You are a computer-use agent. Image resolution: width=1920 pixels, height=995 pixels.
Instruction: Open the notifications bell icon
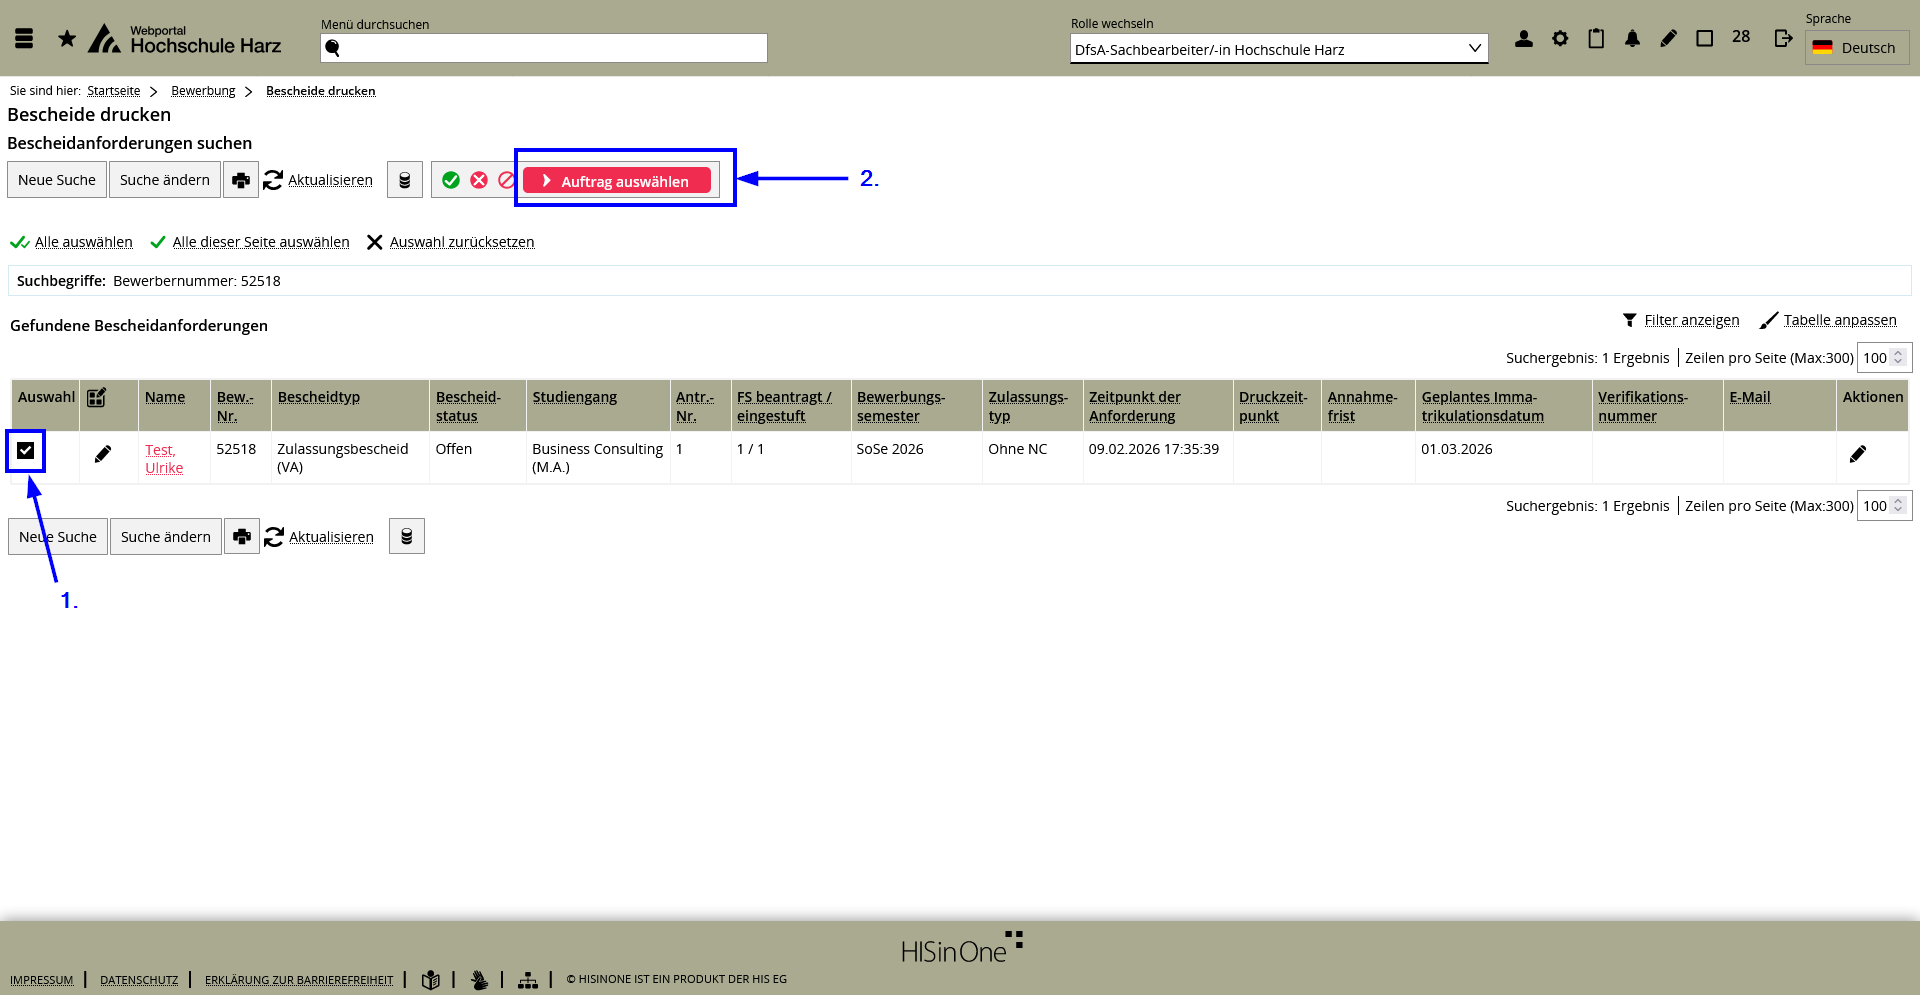click(1632, 39)
